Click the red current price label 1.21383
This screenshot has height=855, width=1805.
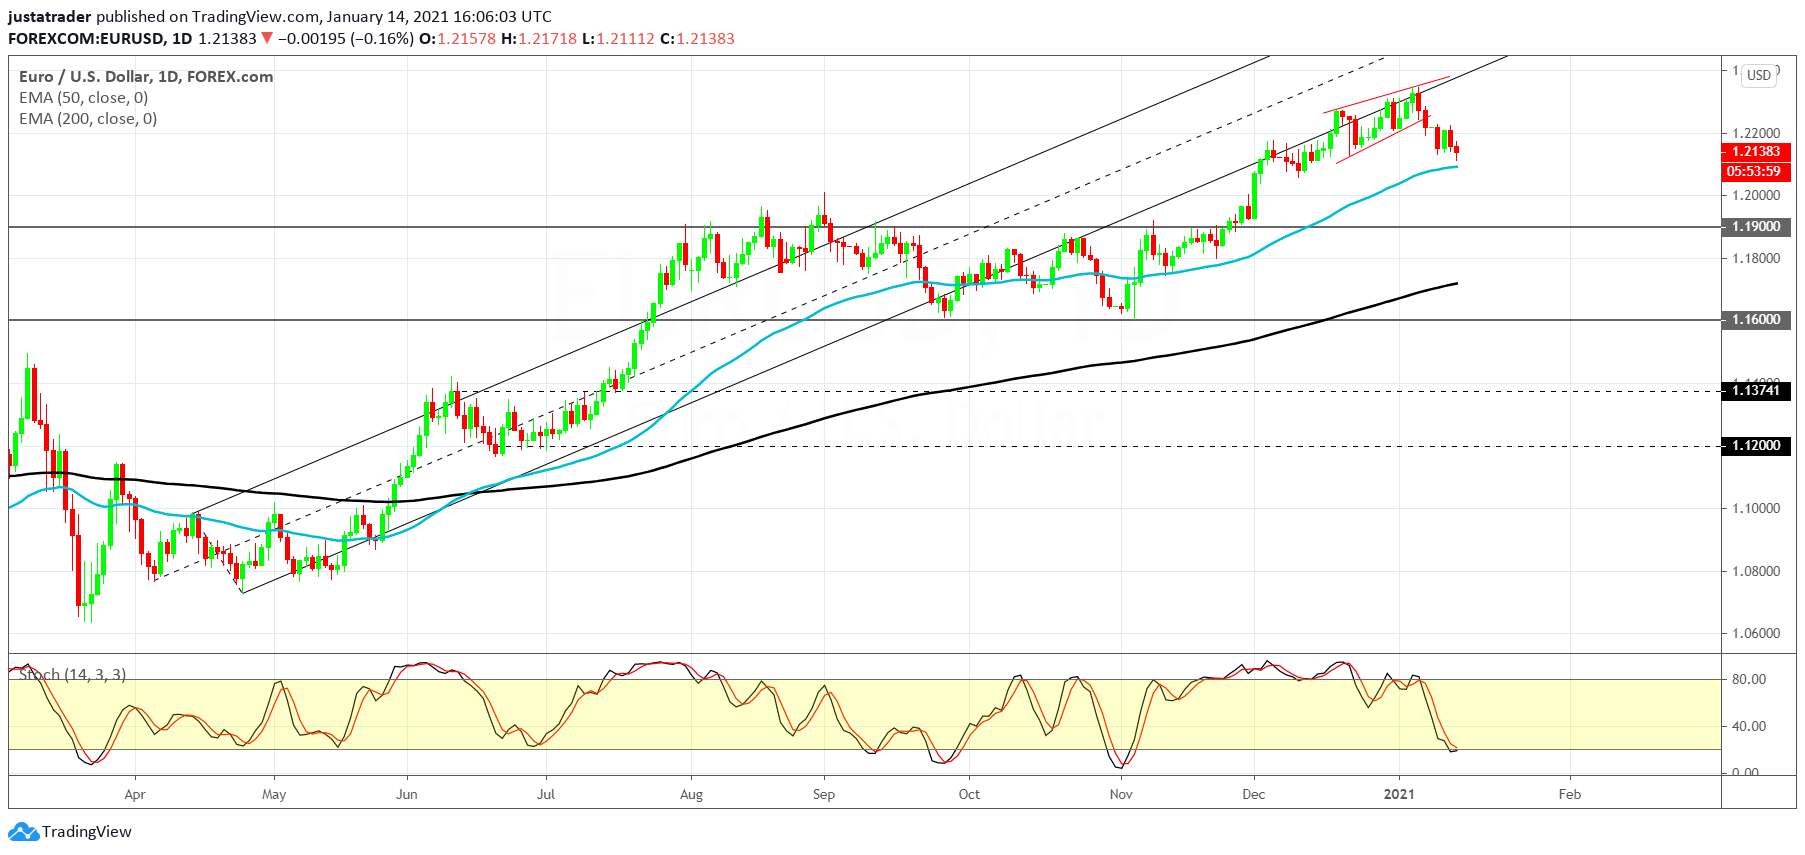(x=1756, y=152)
